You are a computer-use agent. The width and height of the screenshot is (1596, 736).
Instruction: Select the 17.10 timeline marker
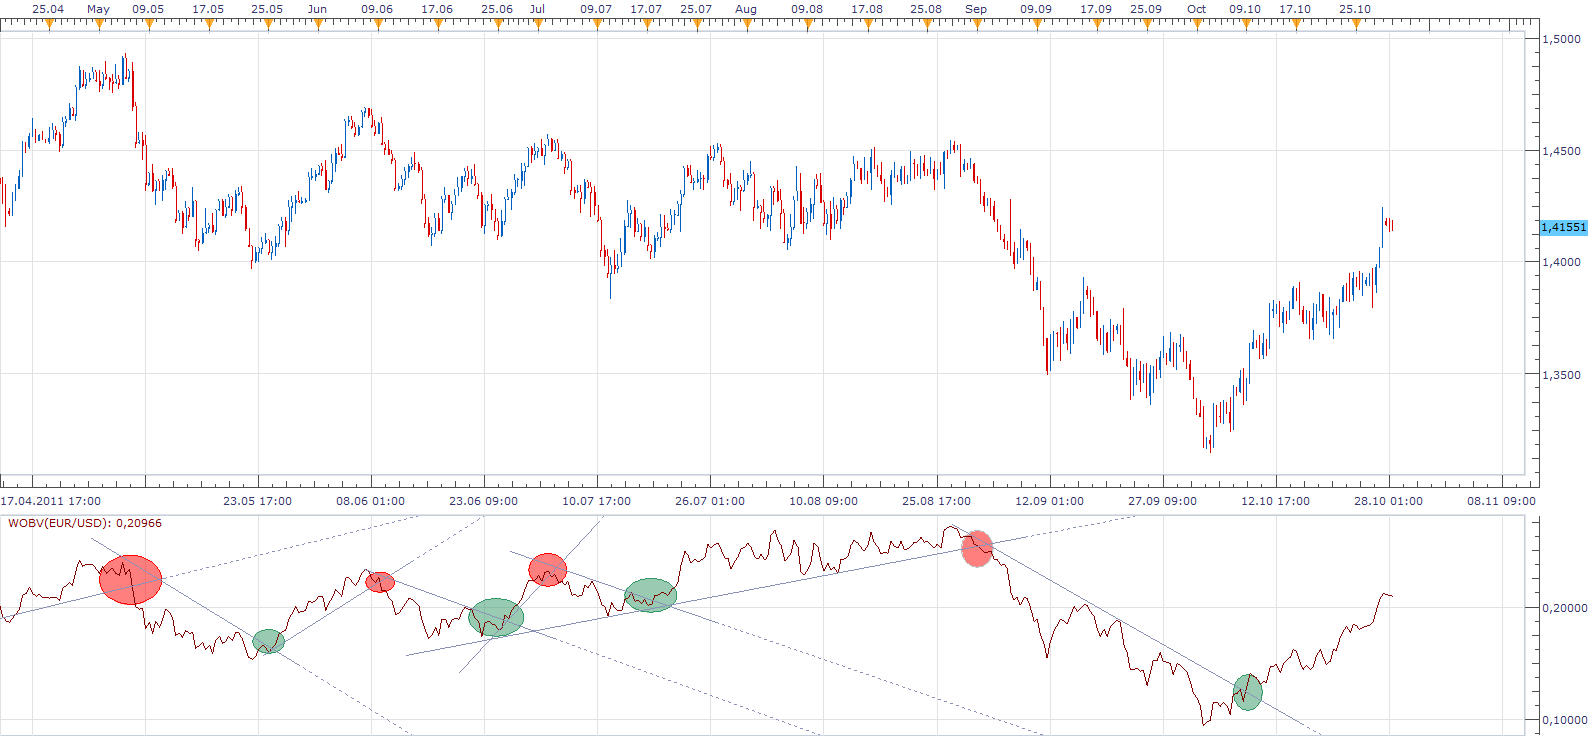pos(1295,25)
